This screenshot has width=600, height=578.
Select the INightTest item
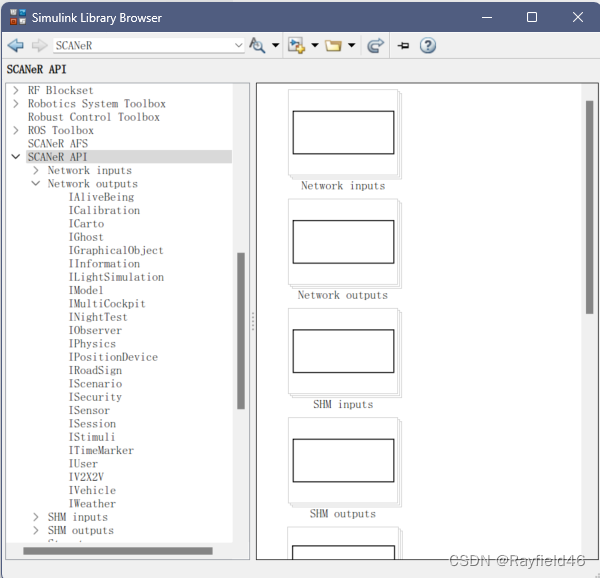[x=98, y=317]
